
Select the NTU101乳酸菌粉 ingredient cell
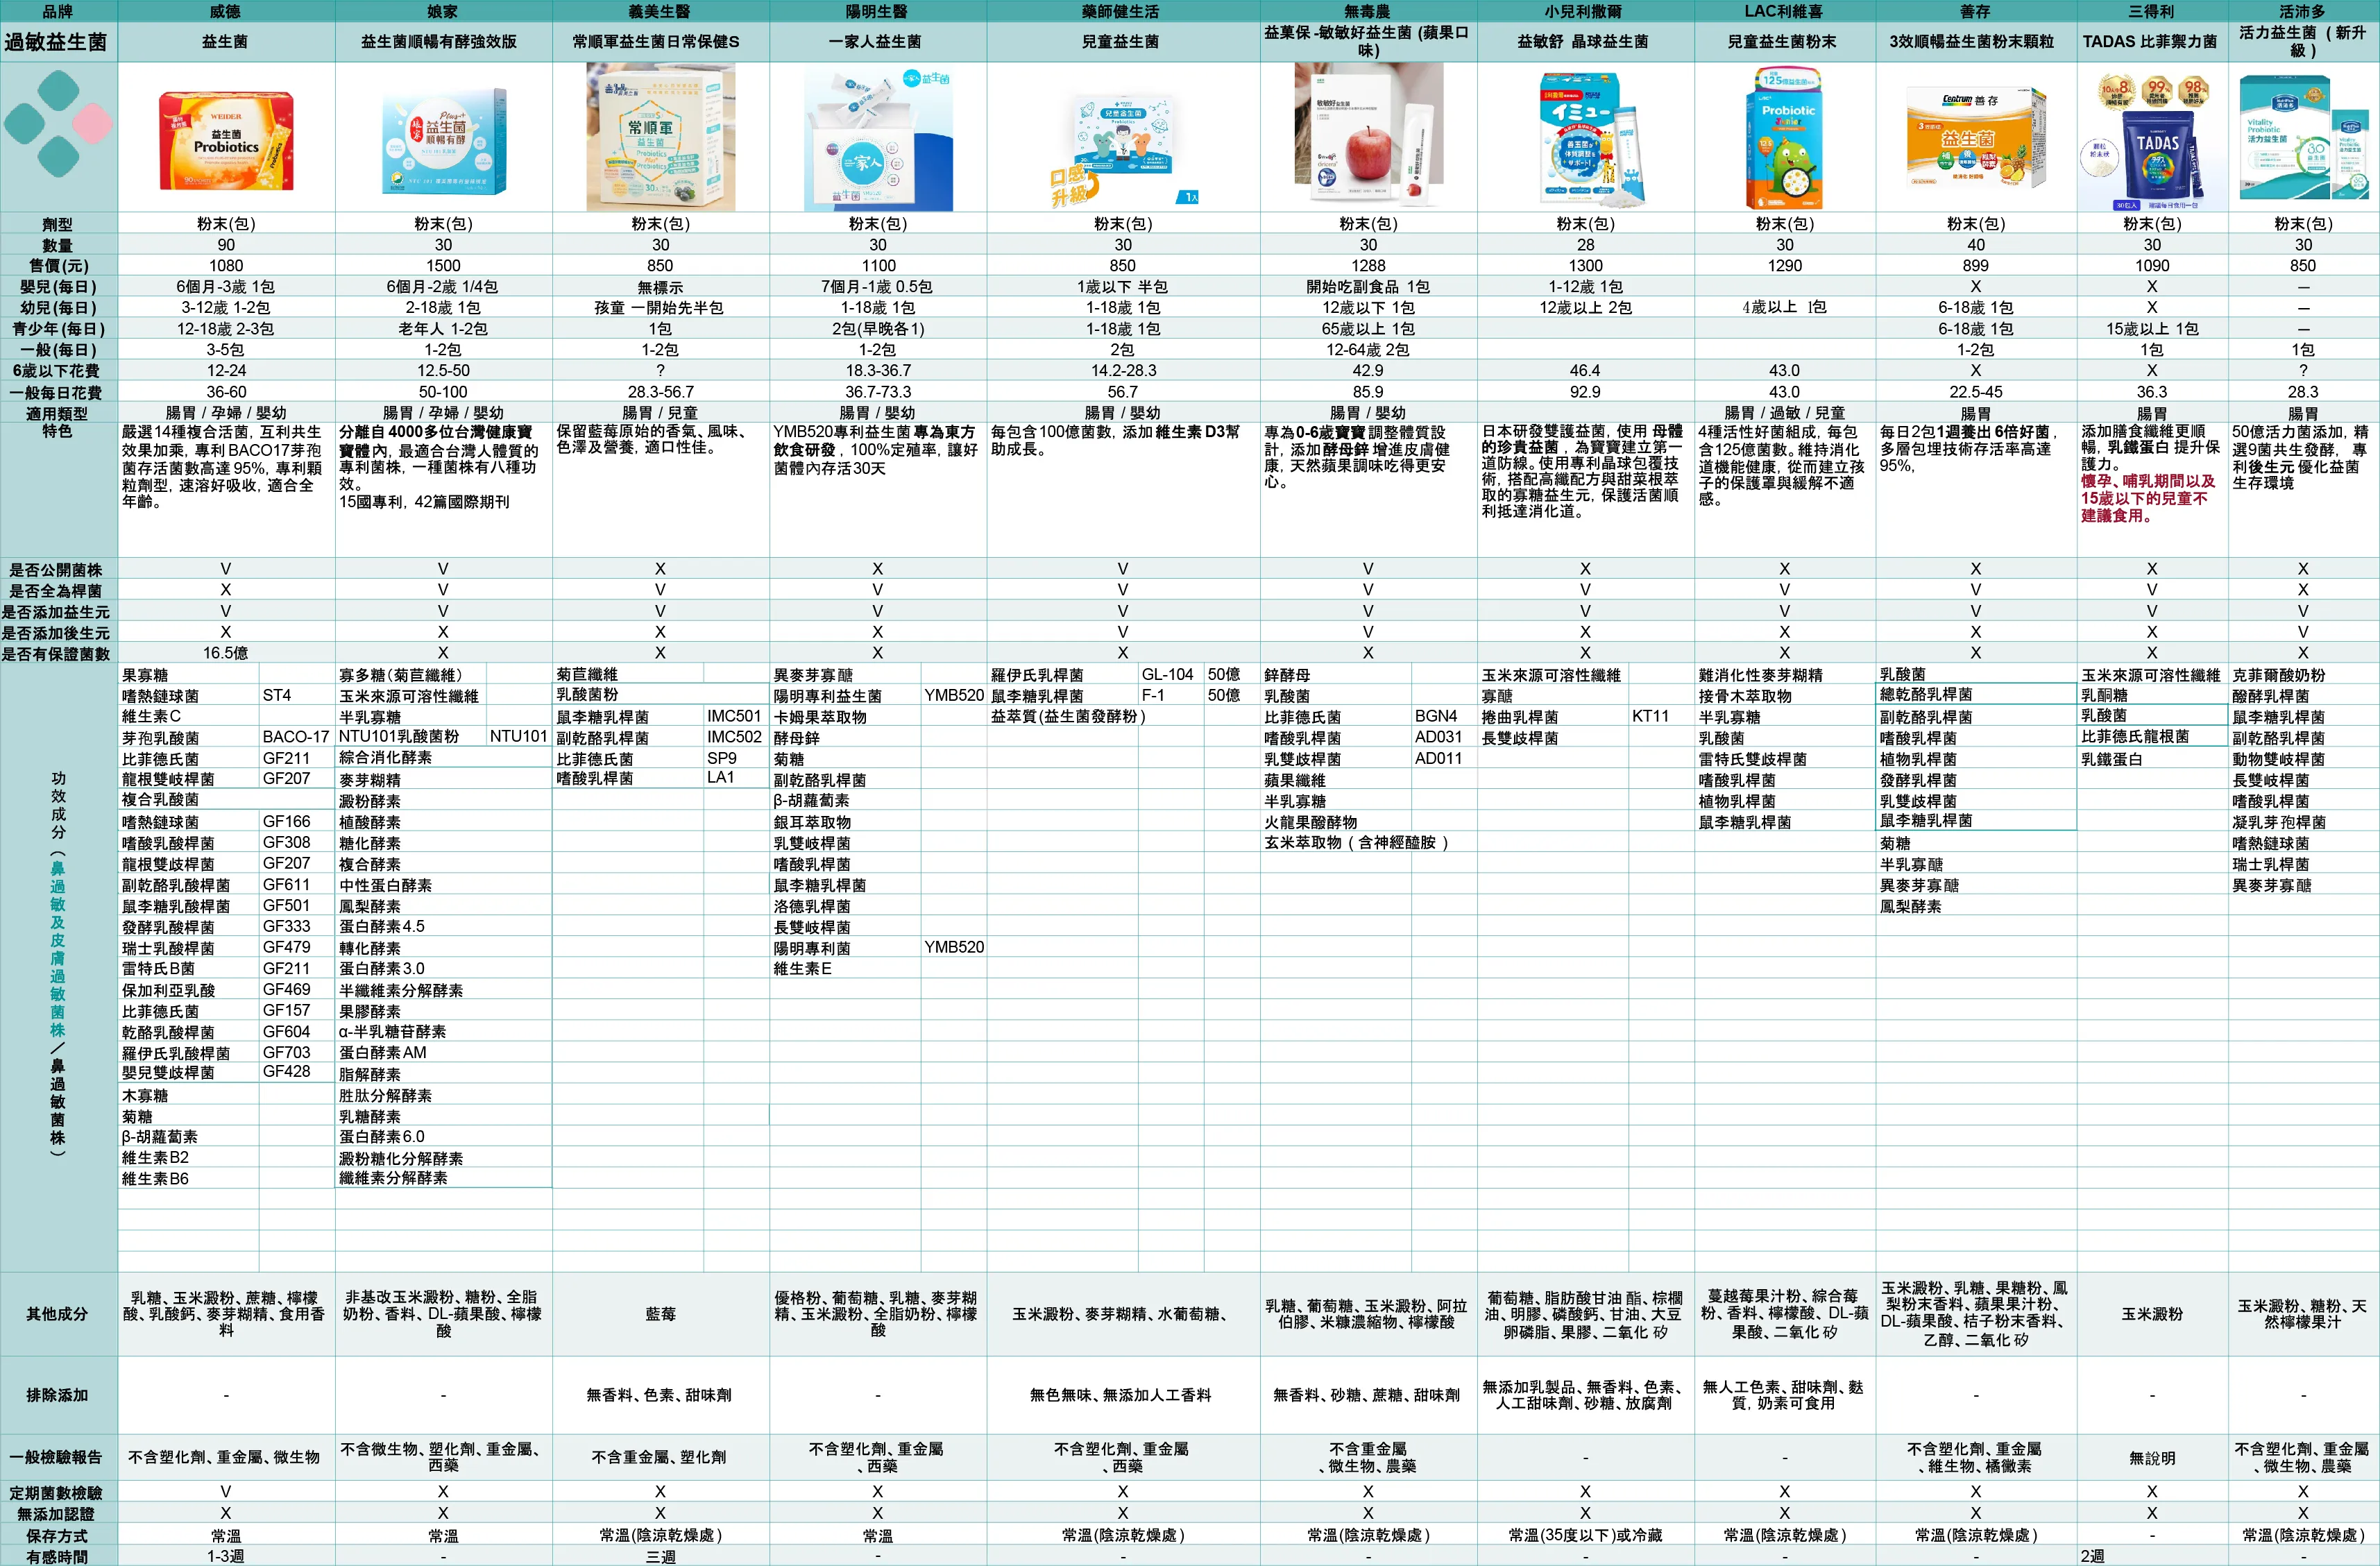click(411, 737)
